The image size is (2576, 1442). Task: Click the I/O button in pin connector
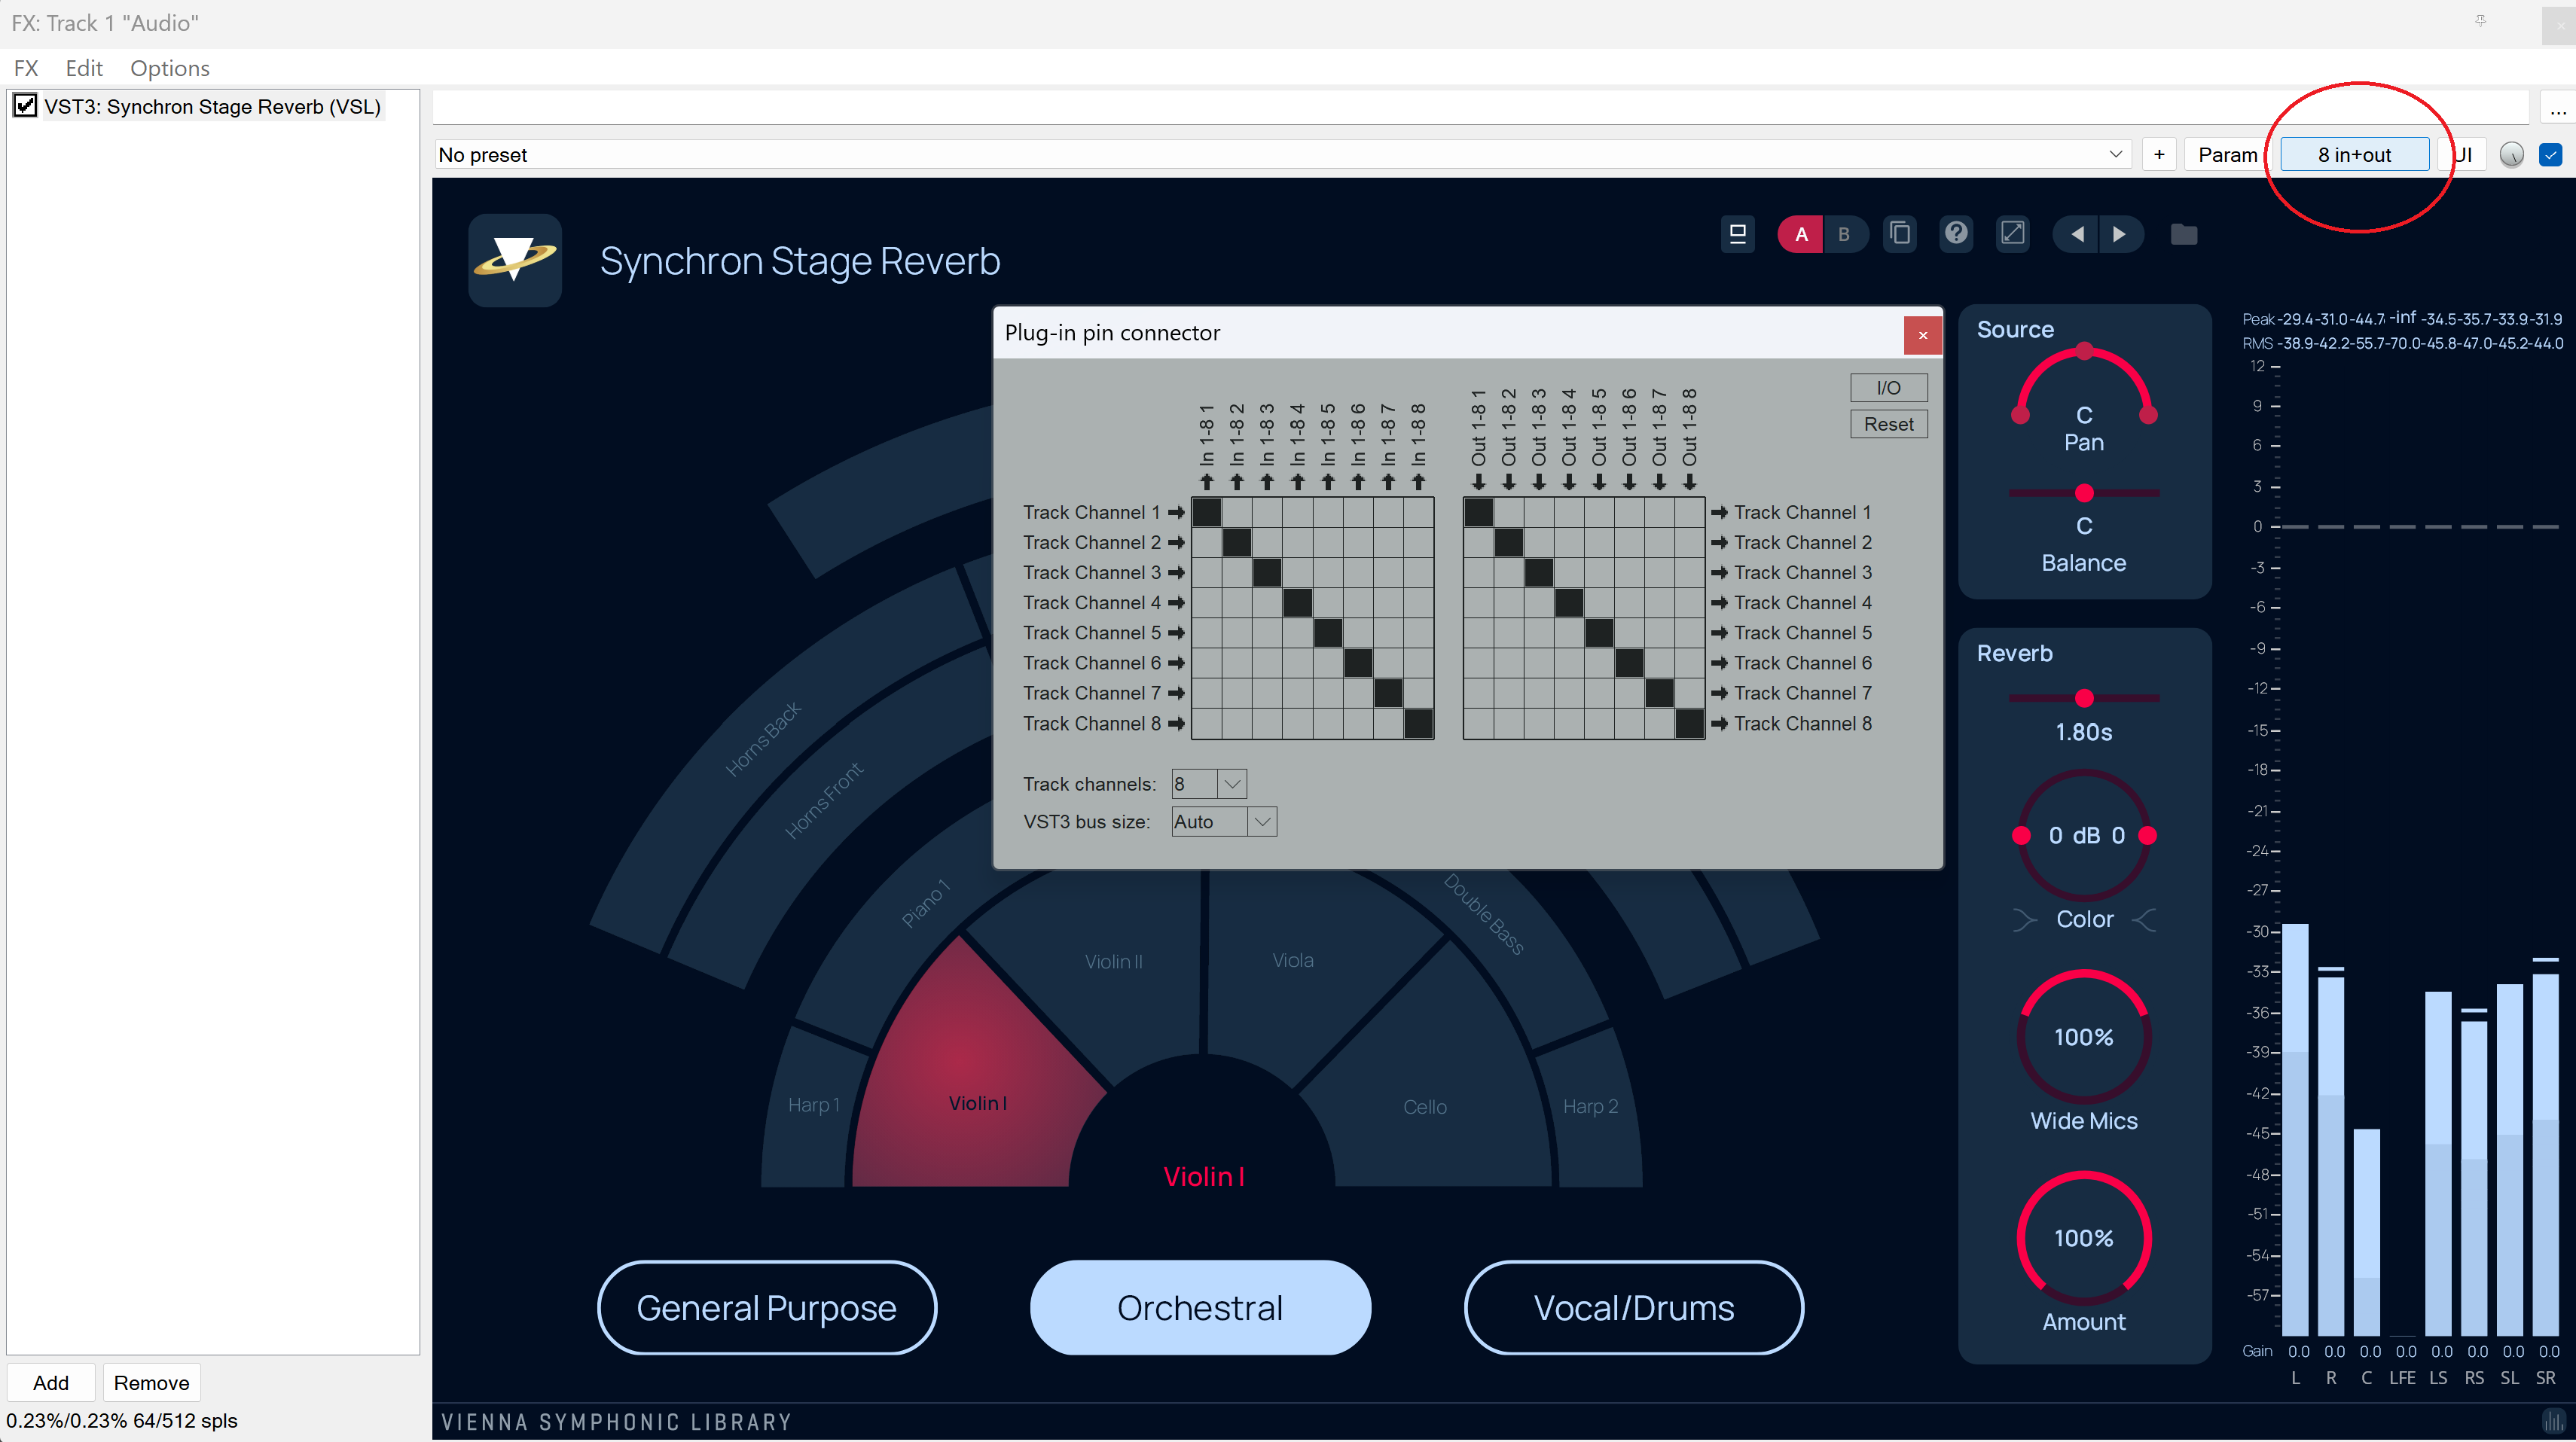[1888, 387]
